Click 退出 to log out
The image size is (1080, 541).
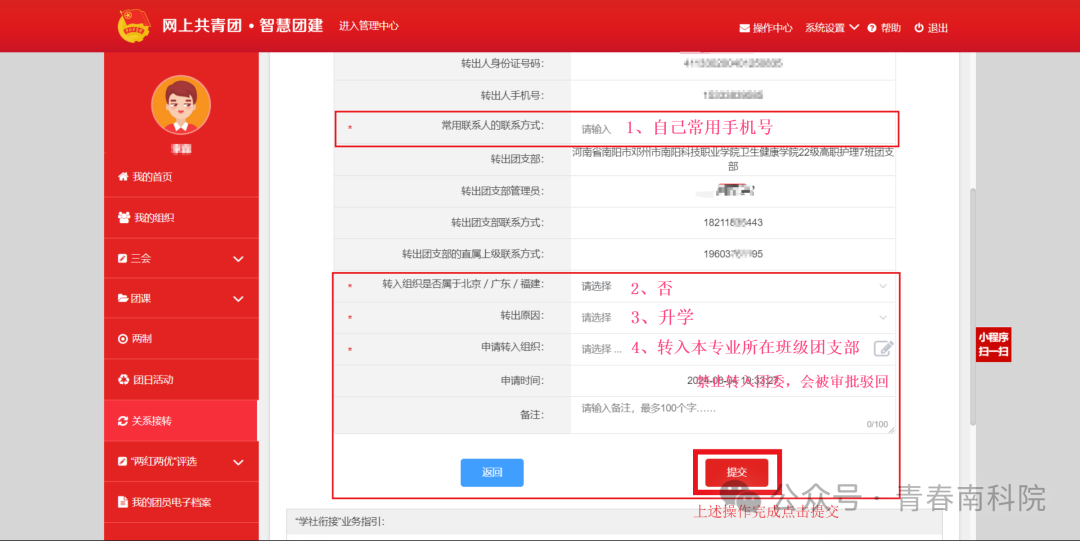pyautogui.click(x=931, y=28)
